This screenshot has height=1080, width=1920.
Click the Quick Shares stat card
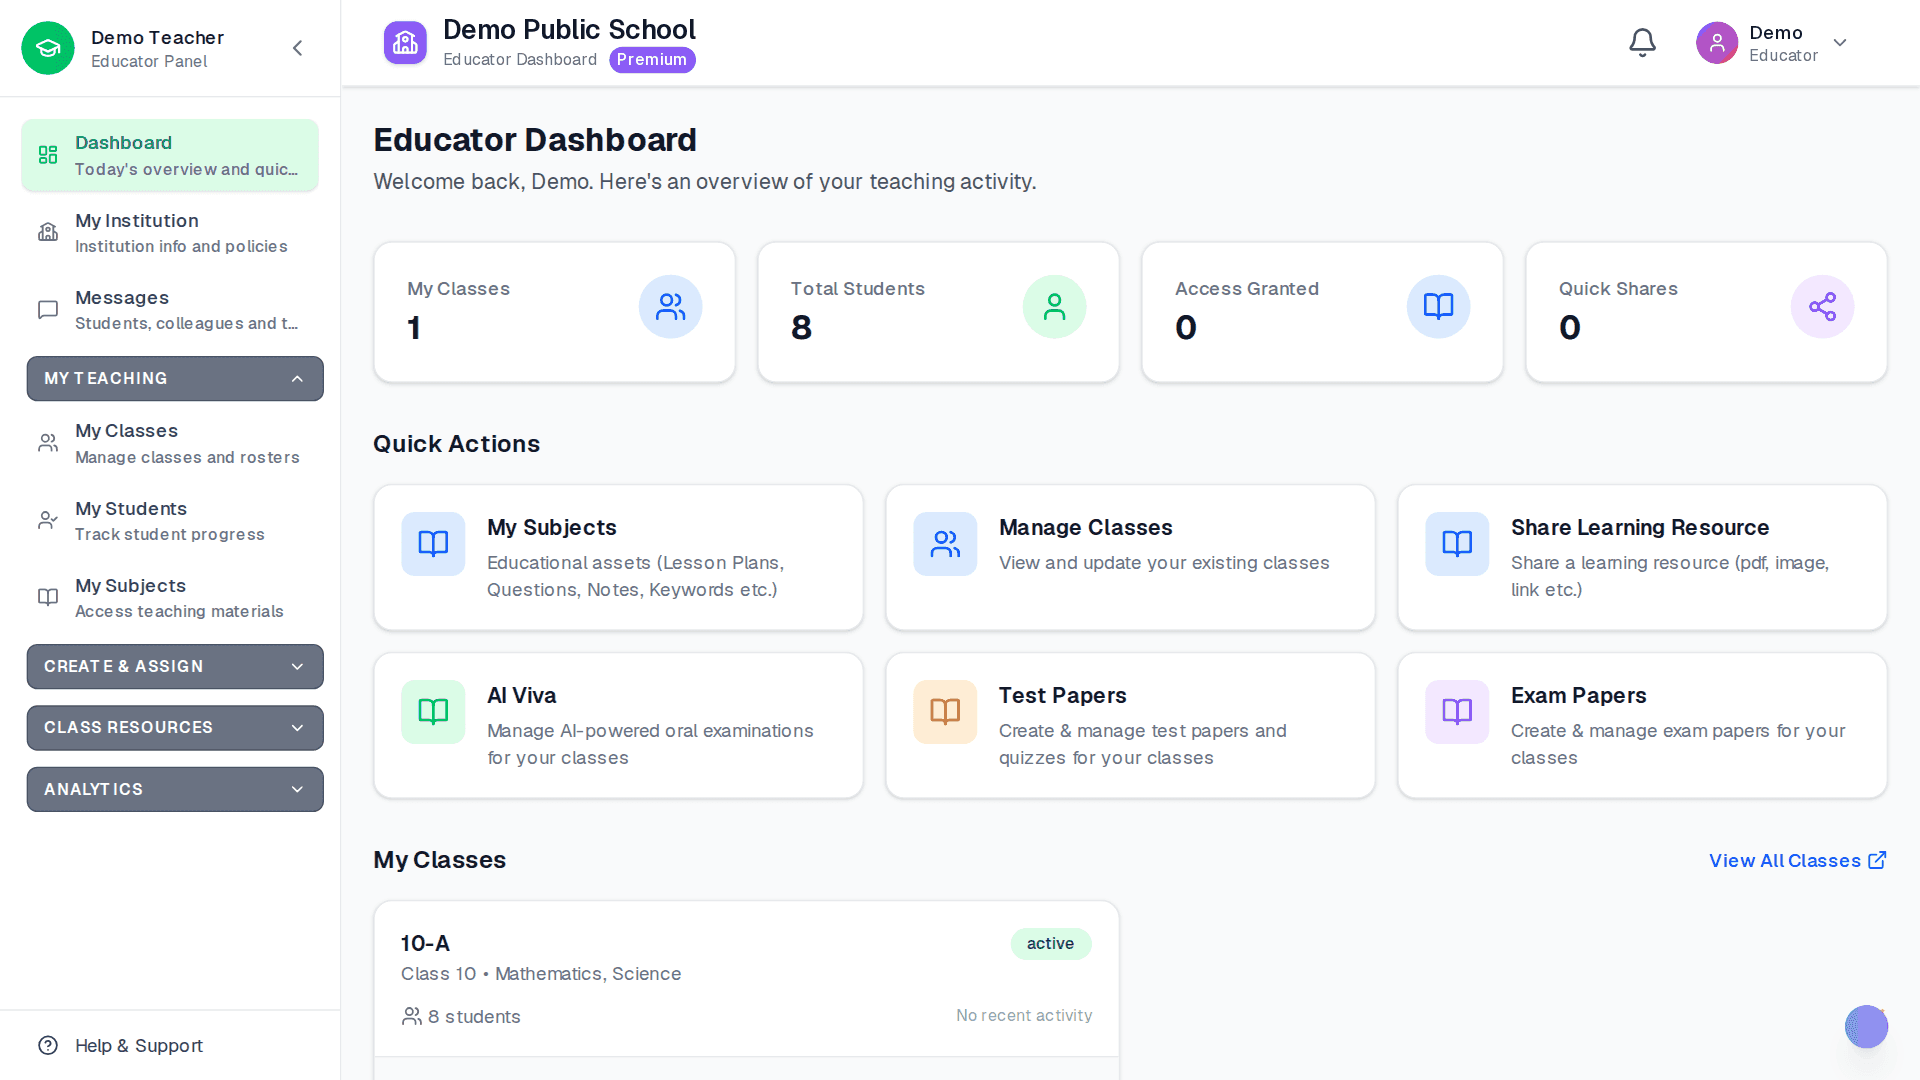pyautogui.click(x=1706, y=312)
